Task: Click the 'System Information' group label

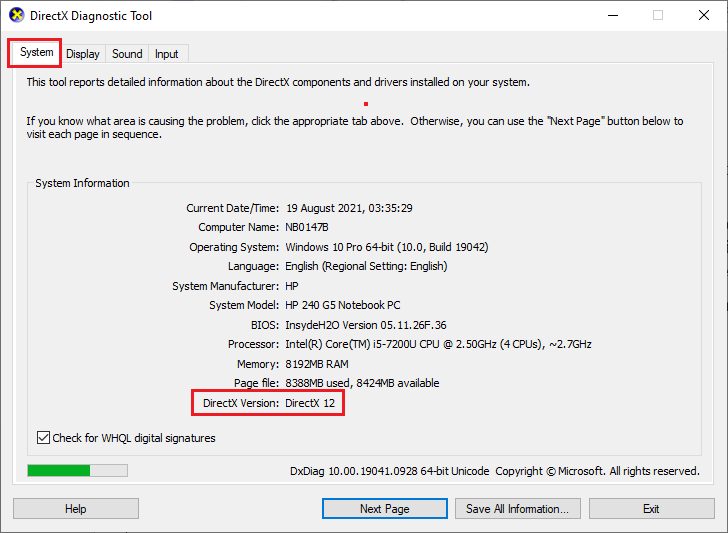Action: tap(82, 183)
